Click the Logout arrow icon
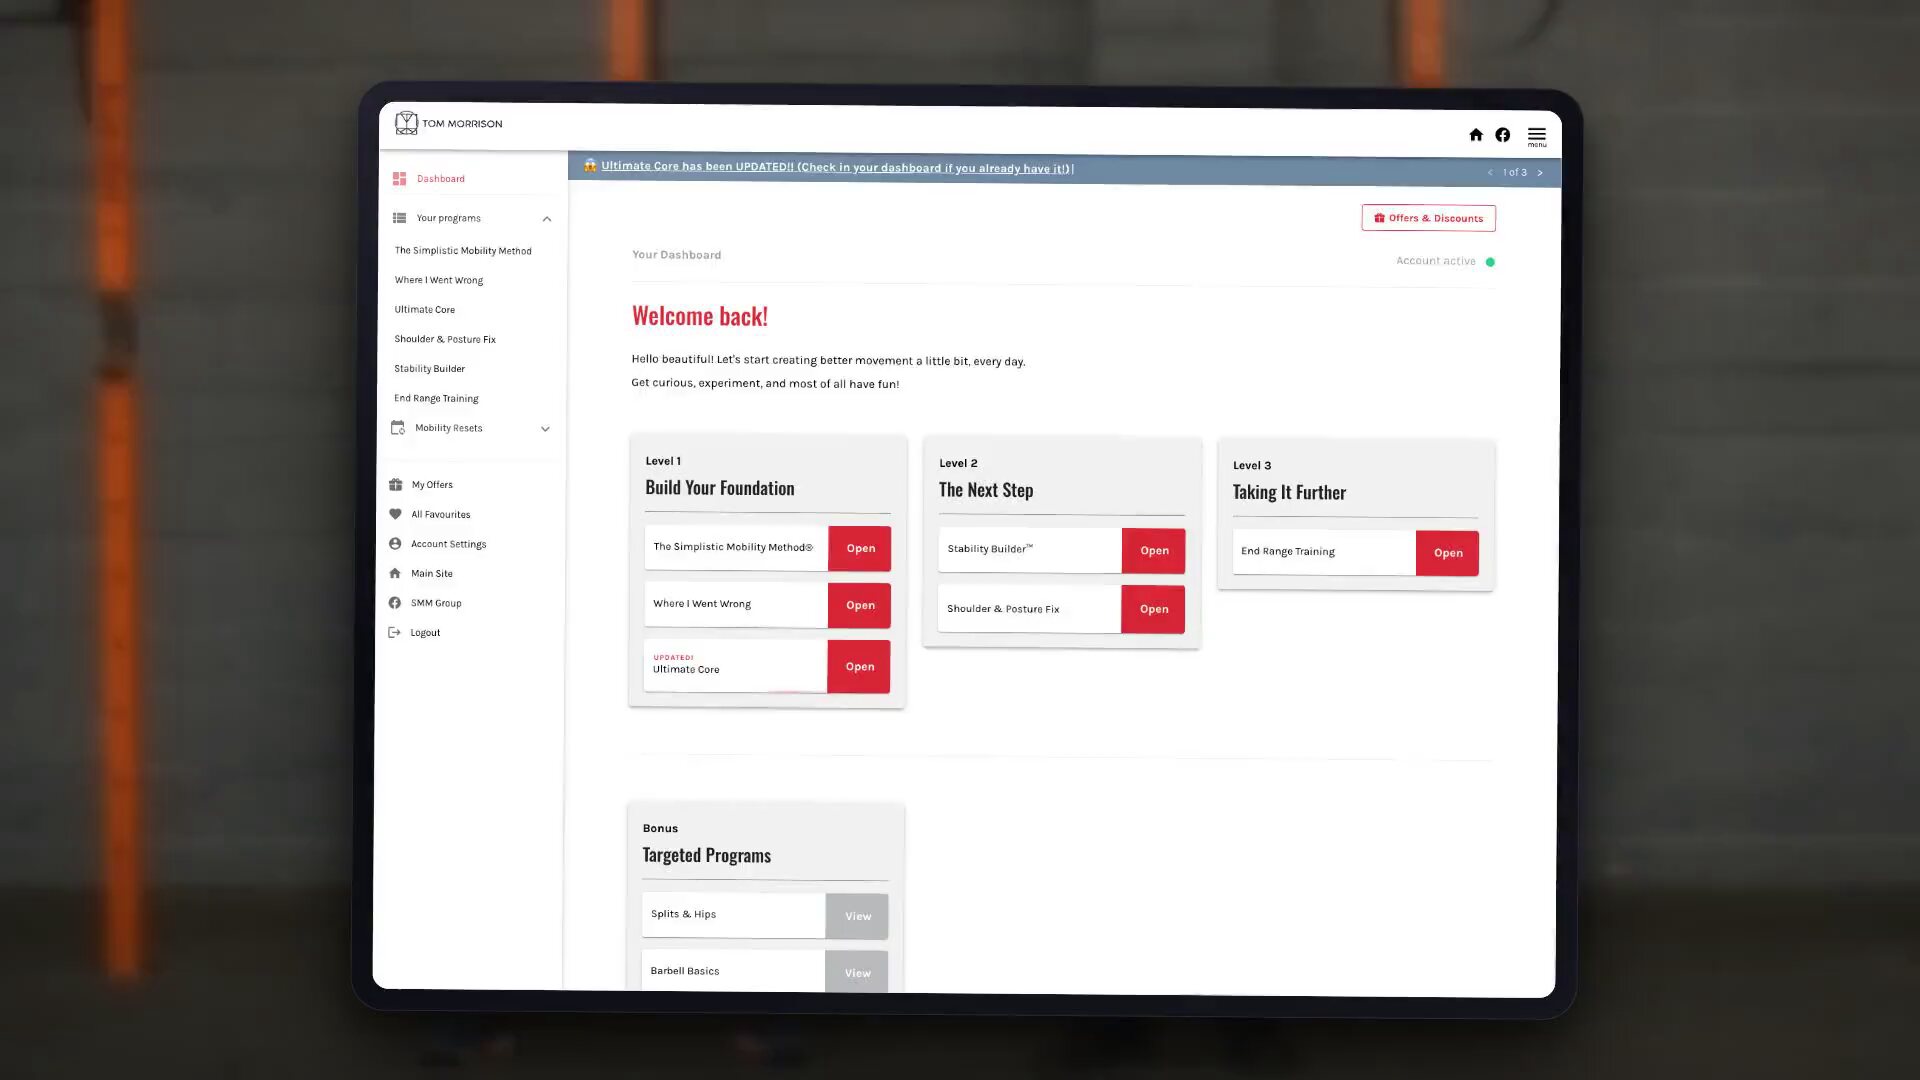The height and width of the screenshot is (1080, 1920). [x=394, y=632]
